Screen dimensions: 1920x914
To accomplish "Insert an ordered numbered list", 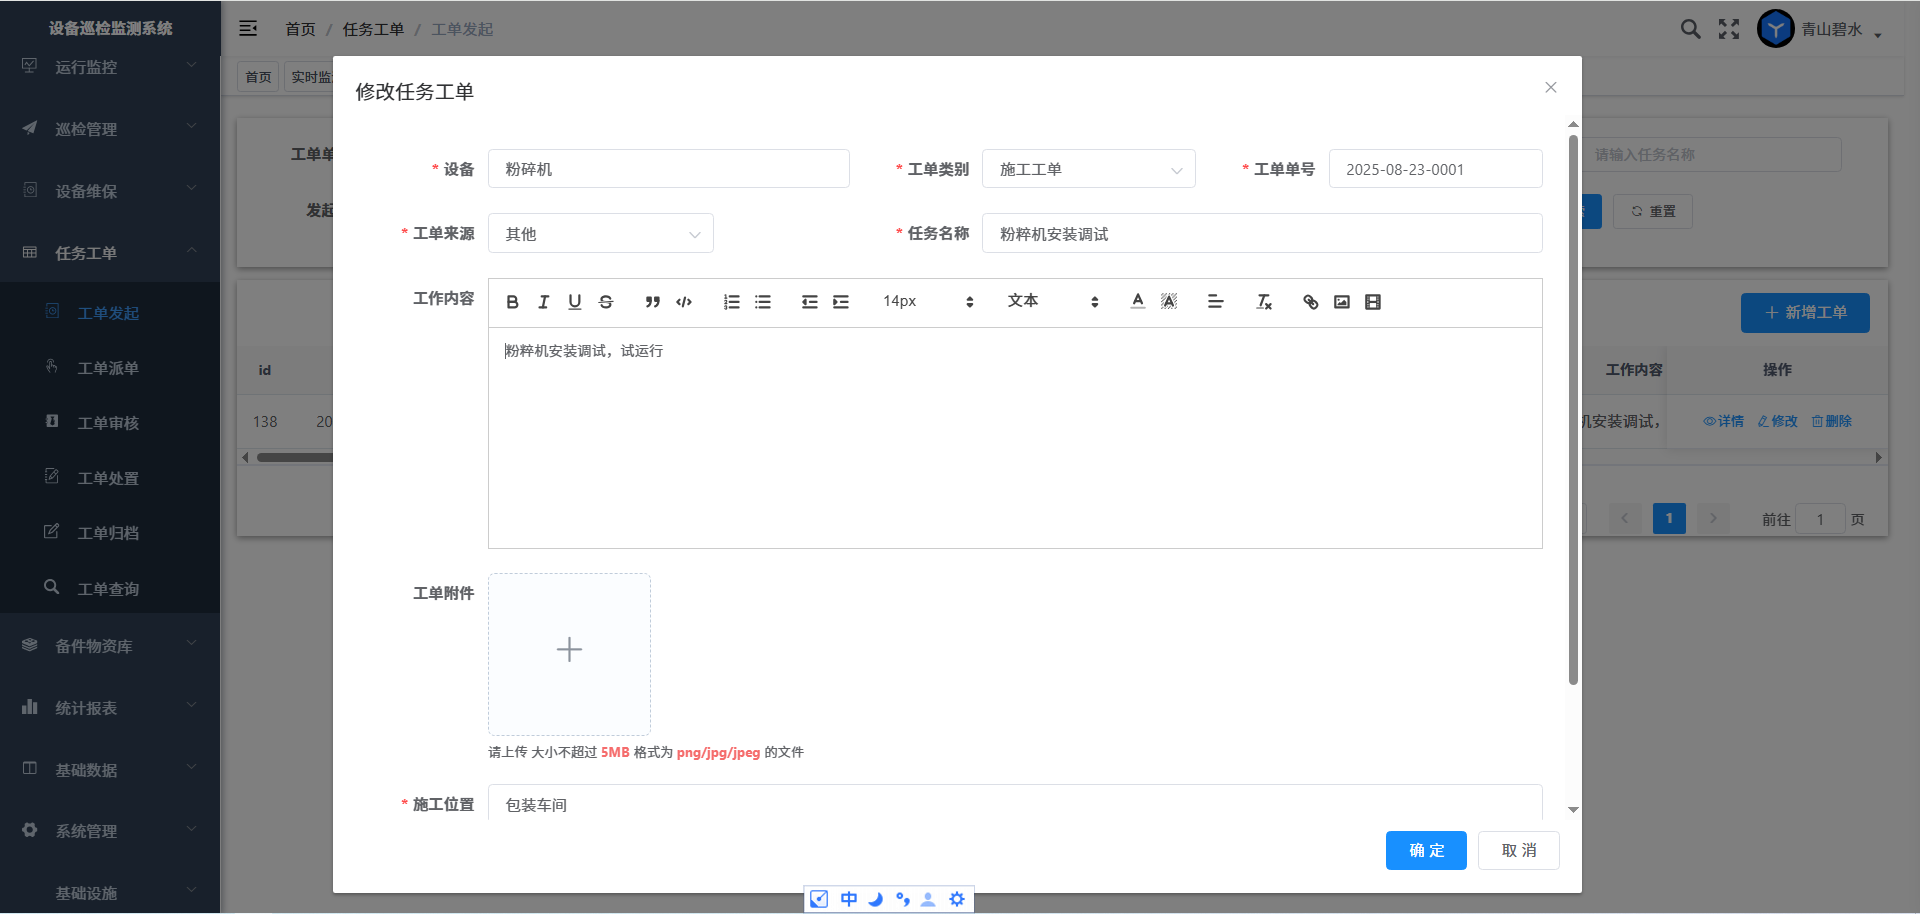I will 731,302.
